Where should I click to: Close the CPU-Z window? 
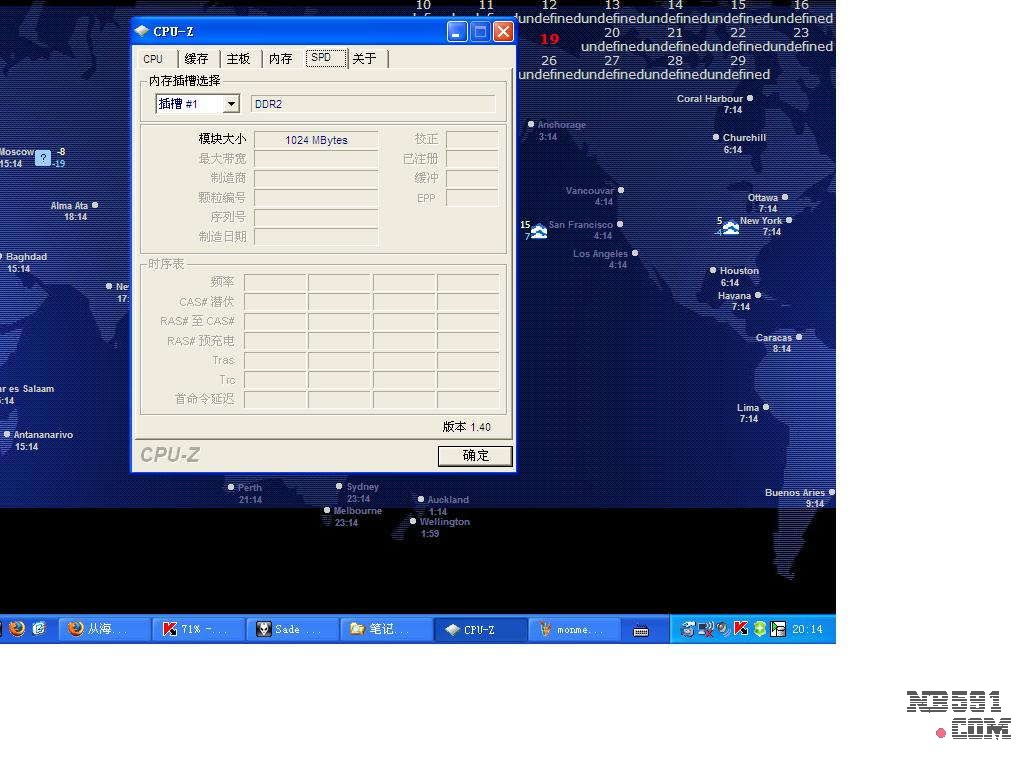click(504, 32)
